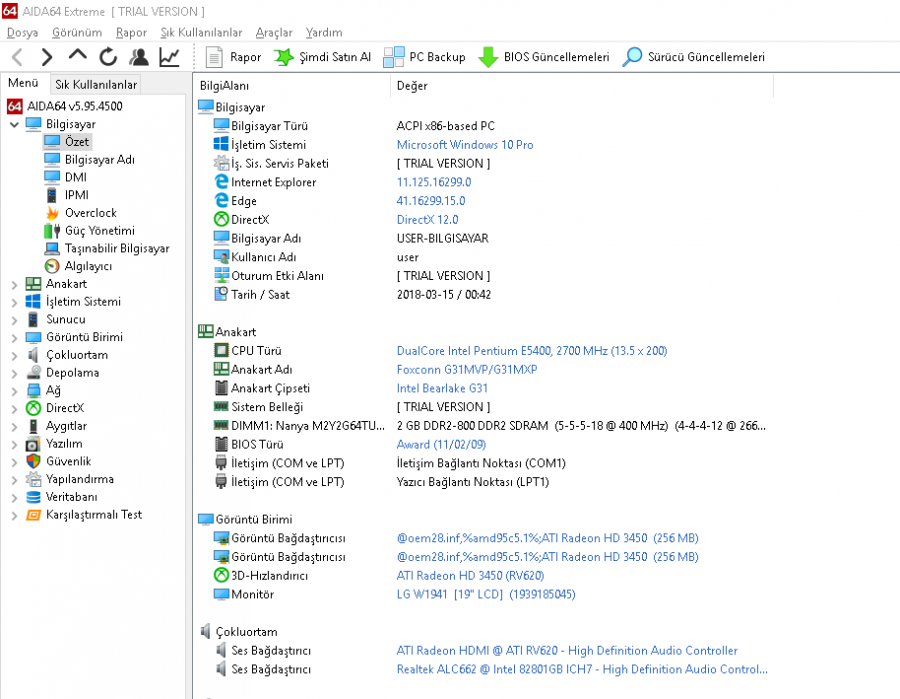Open the user manager person icon
The width and height of the screenshot is (900, 699).
[138, 57]
